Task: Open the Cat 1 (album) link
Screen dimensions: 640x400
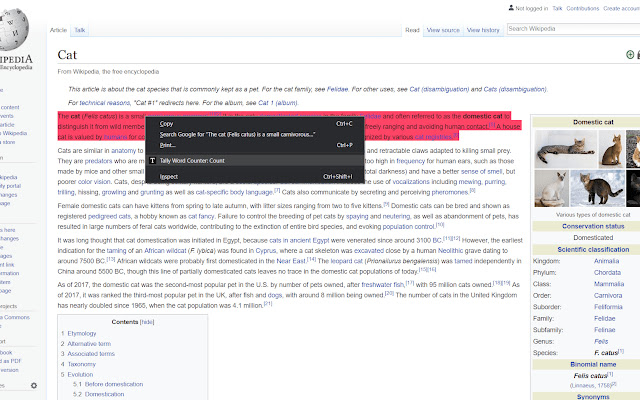Action: (278, 103)
